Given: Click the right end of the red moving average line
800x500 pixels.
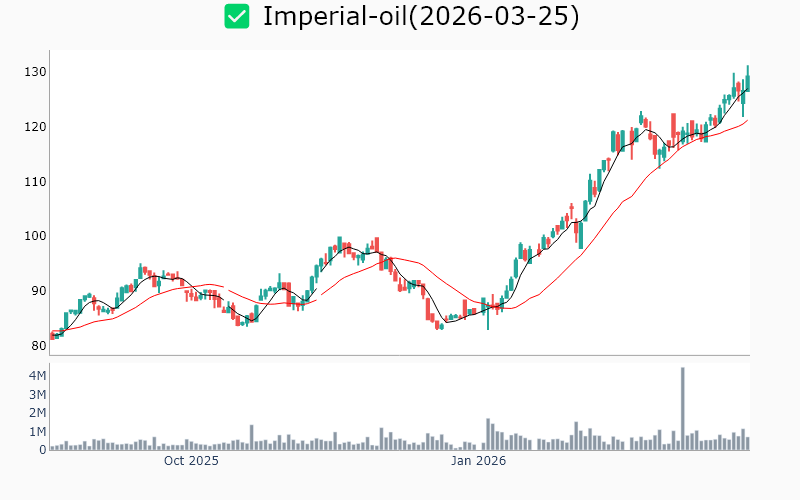Looking at the screenshot, I should click(747, 121).
